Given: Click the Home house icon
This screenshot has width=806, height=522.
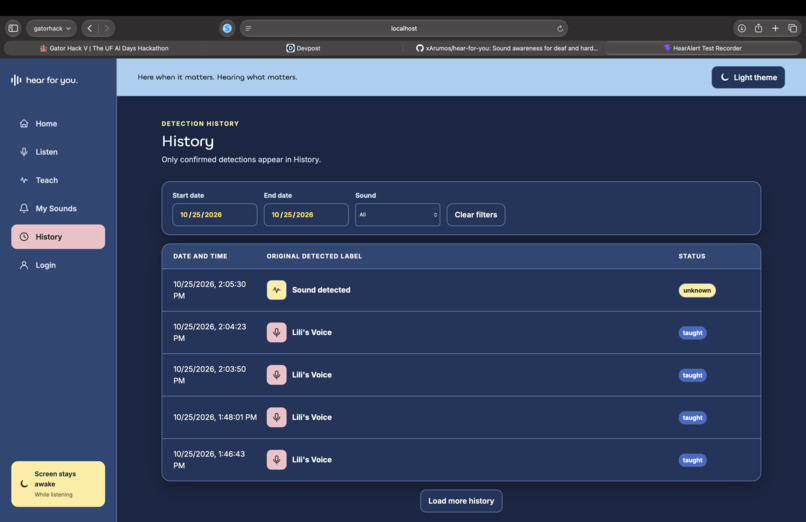Looking at the screenshot, I should click(x=24, y=123).
